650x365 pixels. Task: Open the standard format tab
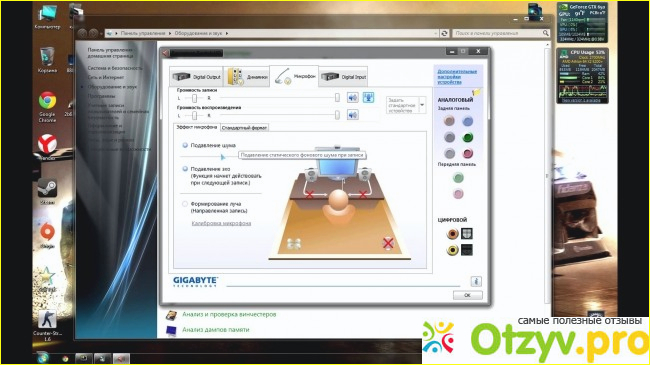click(x=244, y=128)
